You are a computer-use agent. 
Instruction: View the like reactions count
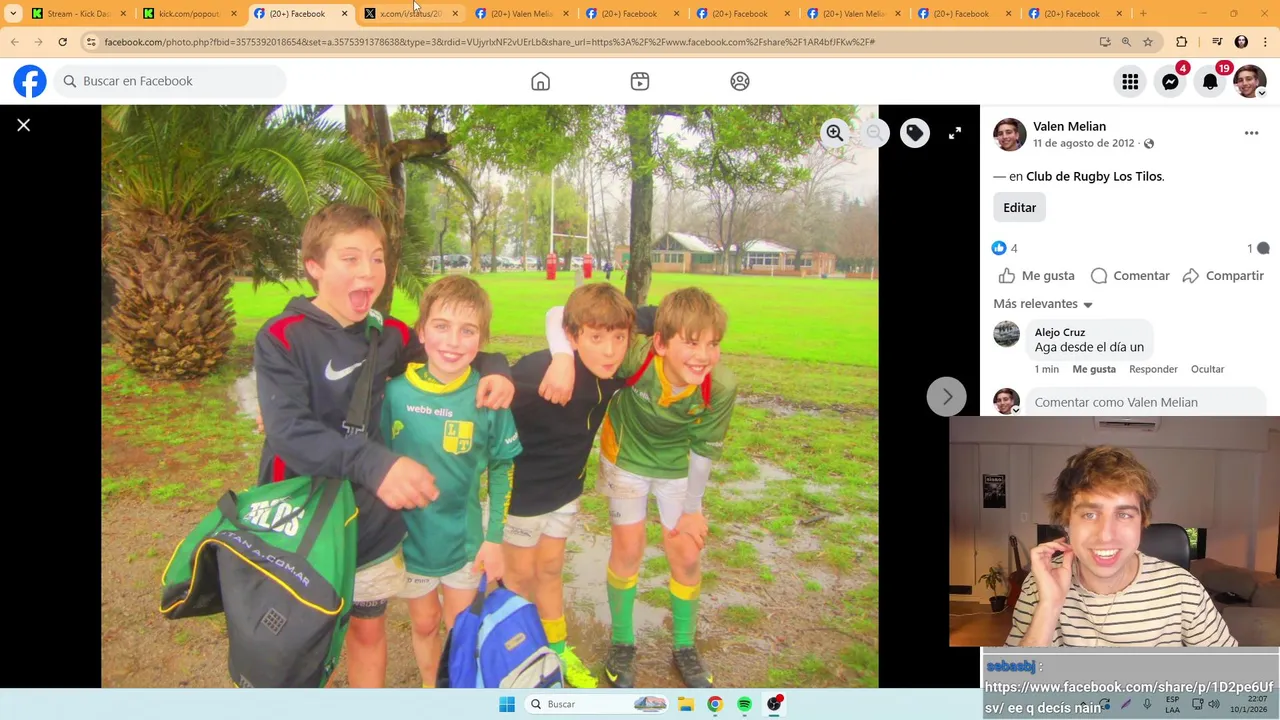tap(1004, 248)
